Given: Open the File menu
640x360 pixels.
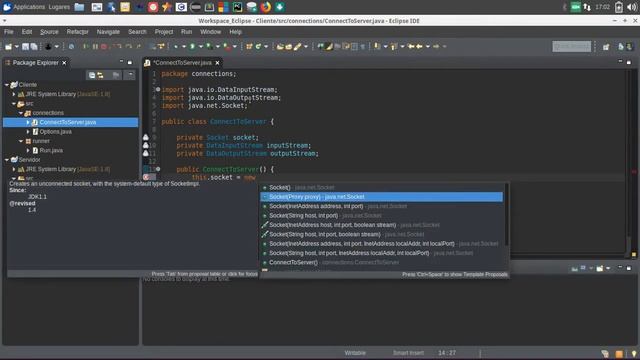Looking at the screenshot, I should pos(9,32).
